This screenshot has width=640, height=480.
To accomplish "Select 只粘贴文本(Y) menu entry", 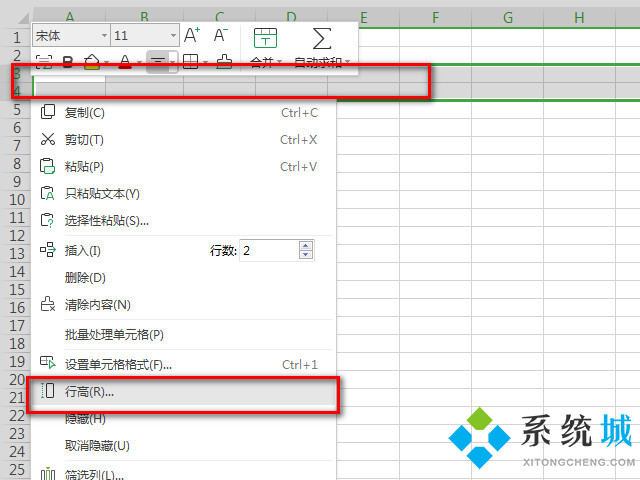I will click(x=183, y=193).
